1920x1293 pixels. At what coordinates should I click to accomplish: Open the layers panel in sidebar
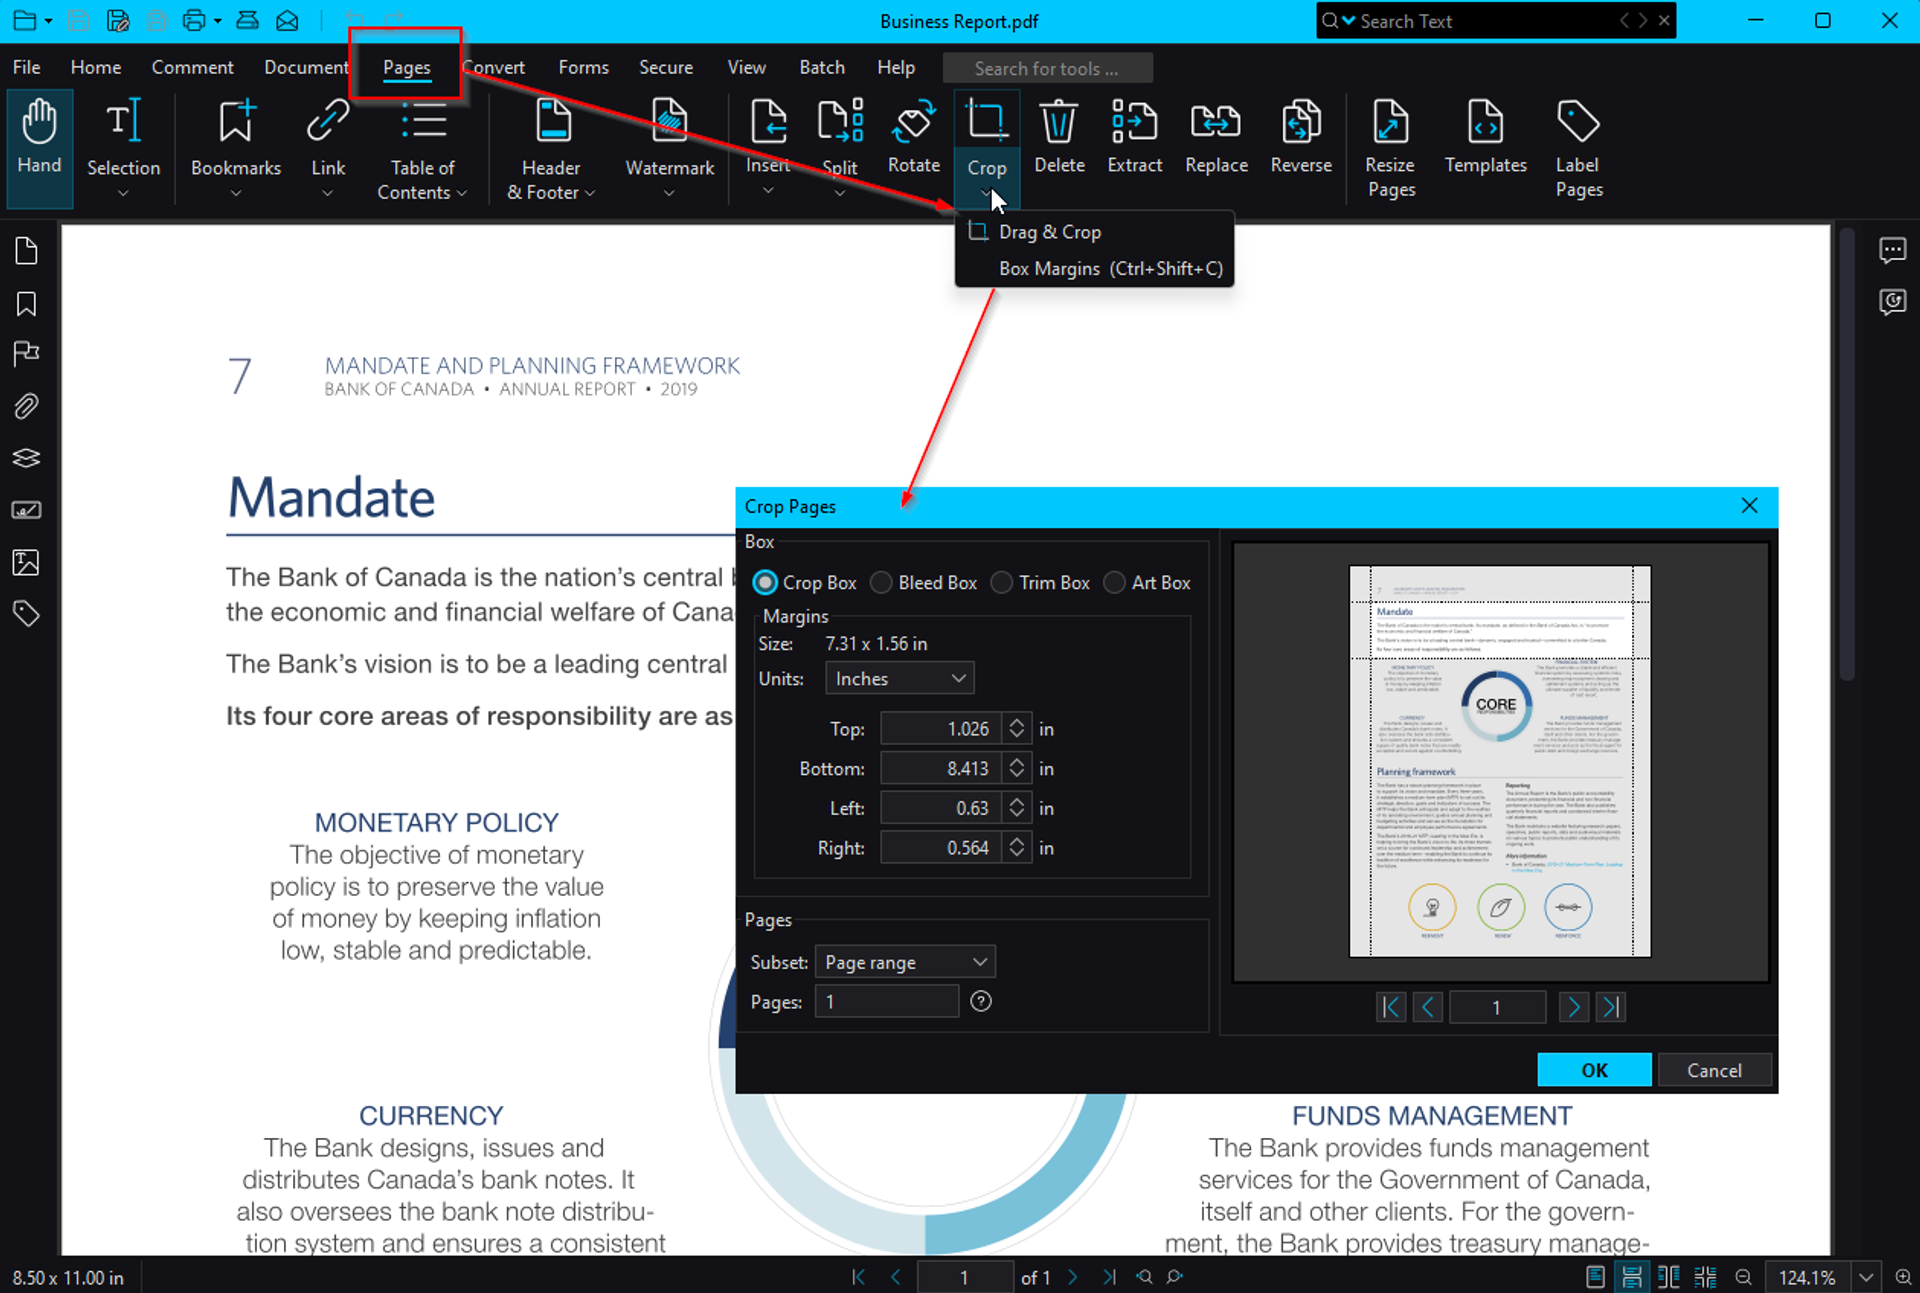[x=26, y=458]
